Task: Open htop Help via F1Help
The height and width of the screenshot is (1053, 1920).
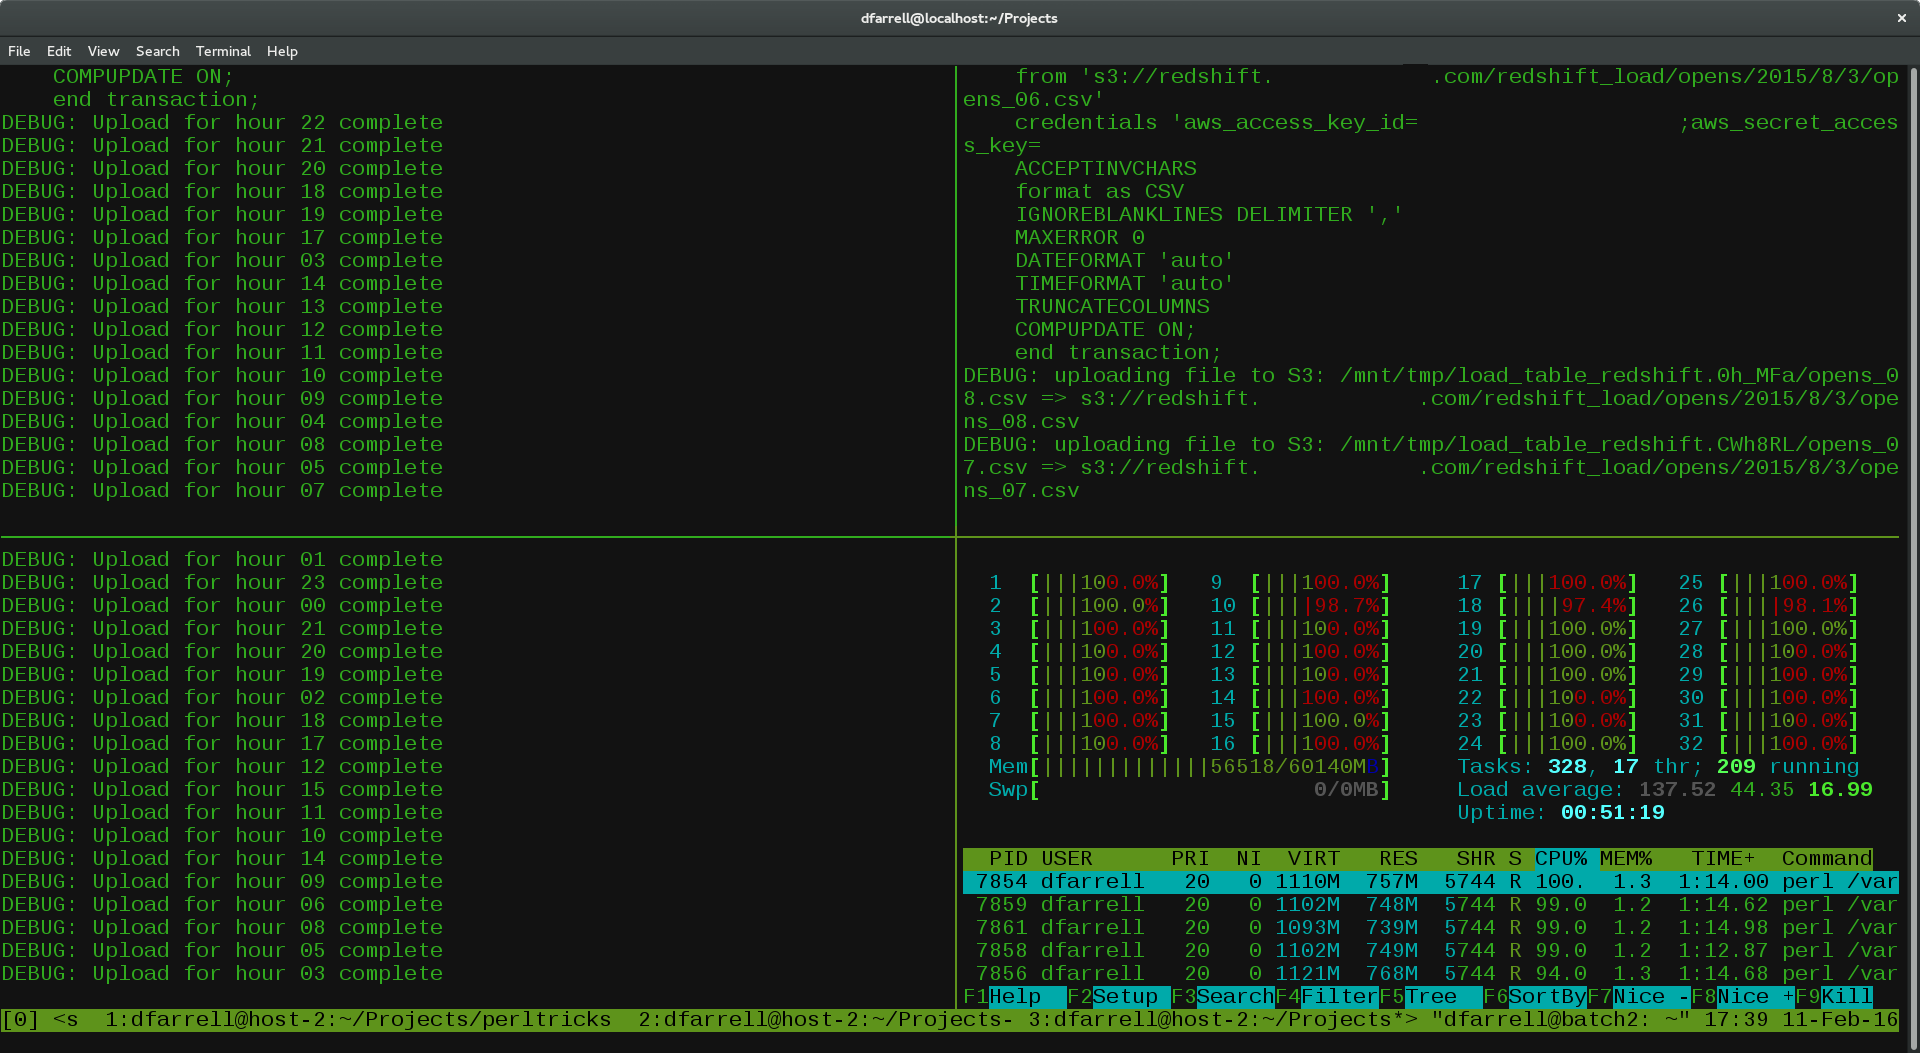Action: pos(1010,996)
